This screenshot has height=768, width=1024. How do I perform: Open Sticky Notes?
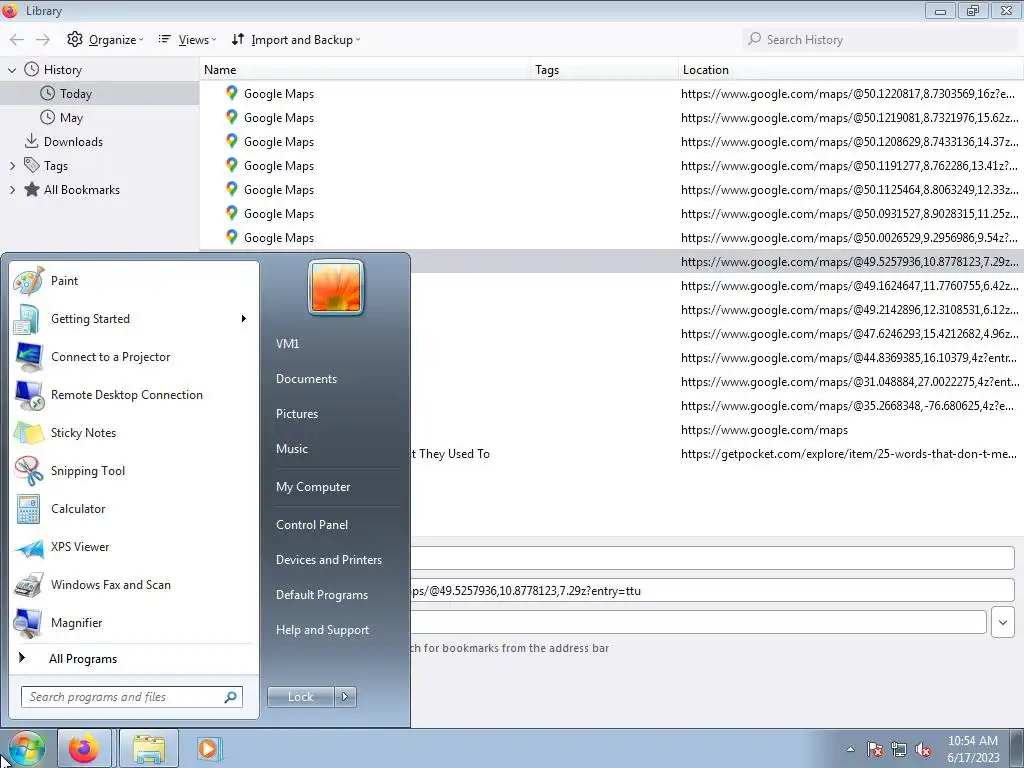(x=134, y=433)
